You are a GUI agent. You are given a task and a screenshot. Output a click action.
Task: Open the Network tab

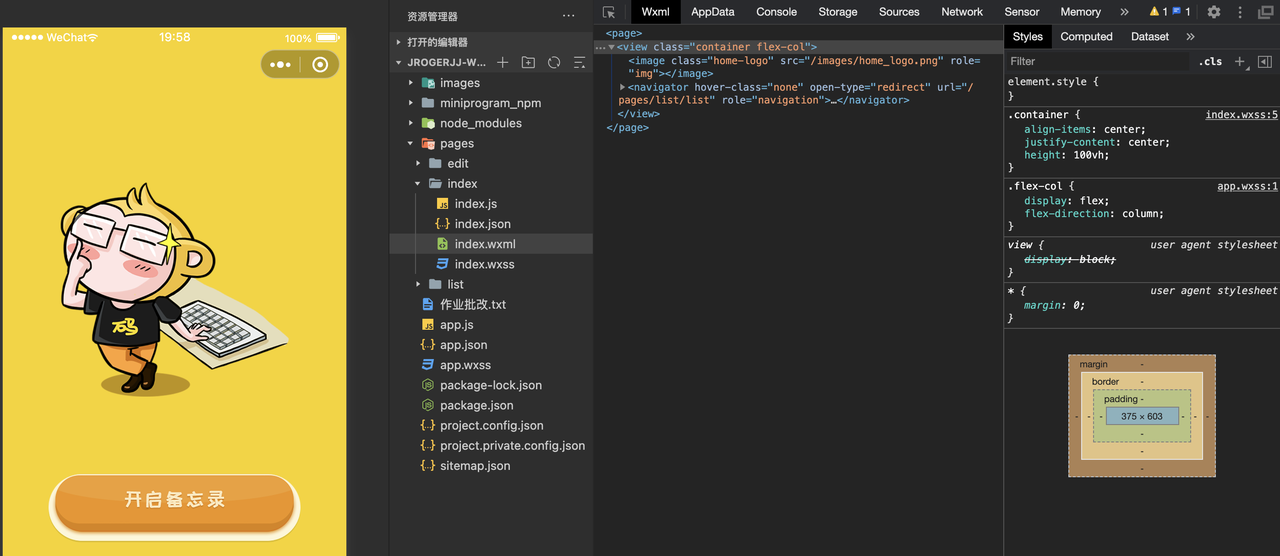tap(962, 12)
